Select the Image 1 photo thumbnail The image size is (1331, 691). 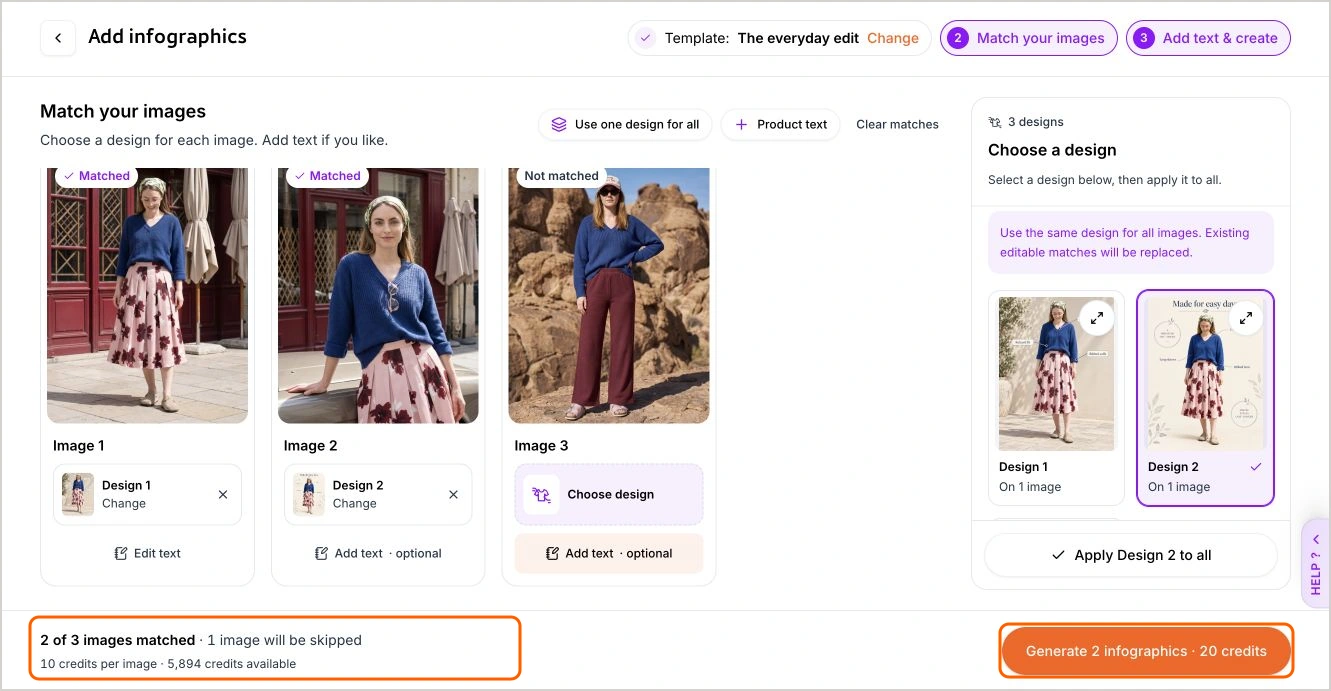(x=147, y=295)
